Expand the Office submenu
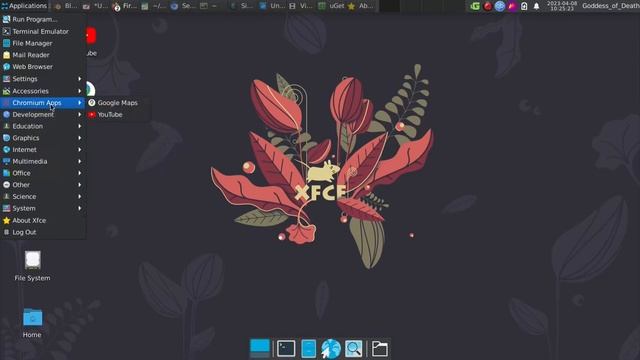 click(43, 173)
